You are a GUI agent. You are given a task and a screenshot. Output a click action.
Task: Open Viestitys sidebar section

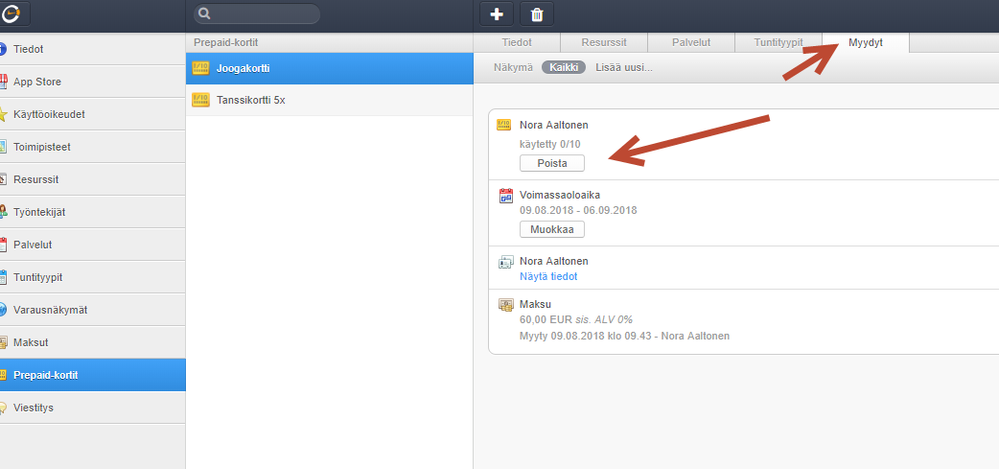92,408
